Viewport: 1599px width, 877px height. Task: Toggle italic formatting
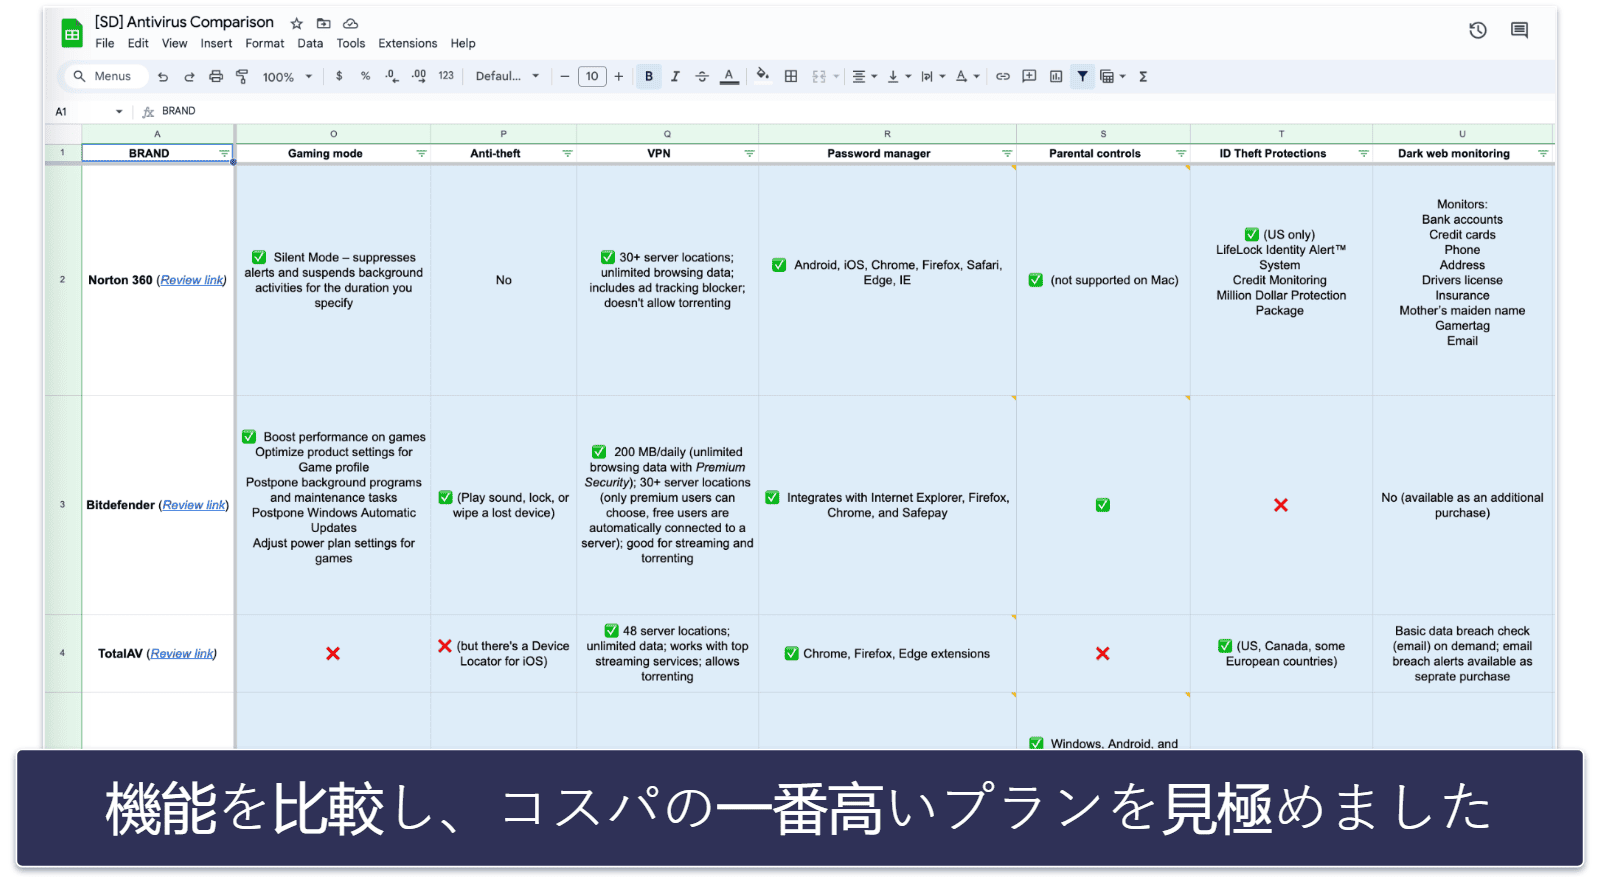click(675, 76)
